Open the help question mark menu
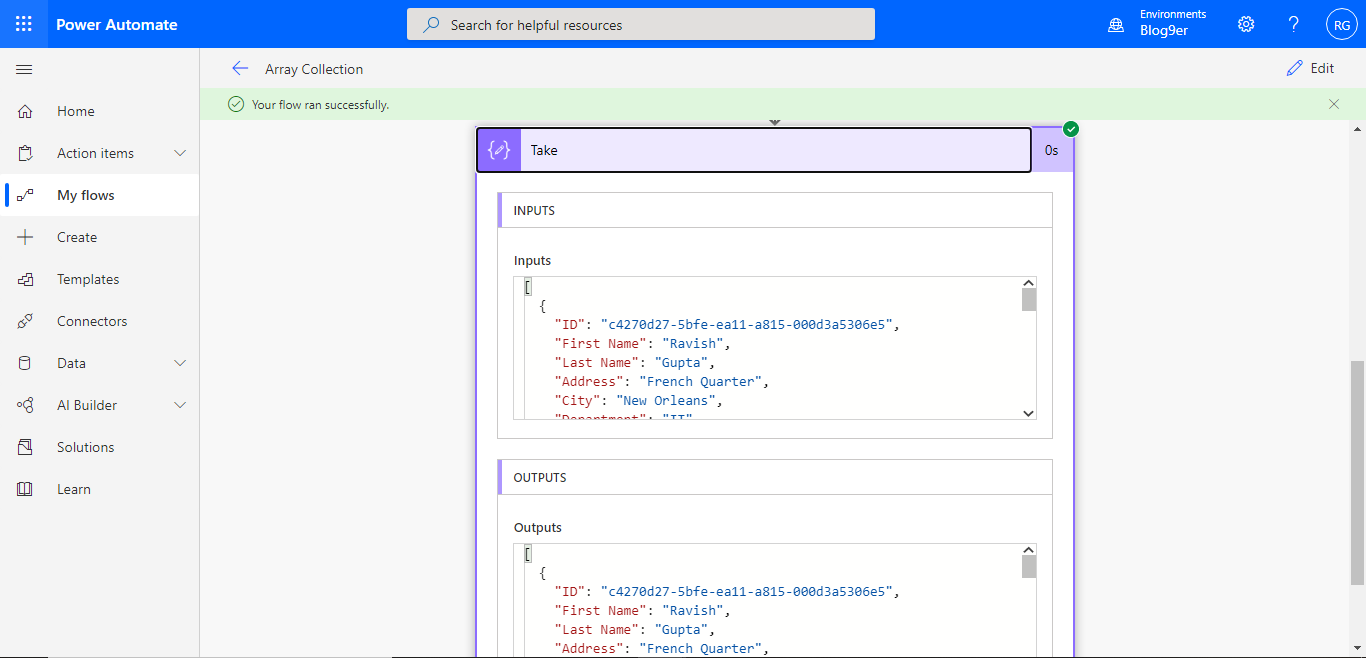 pos(1293,24)
